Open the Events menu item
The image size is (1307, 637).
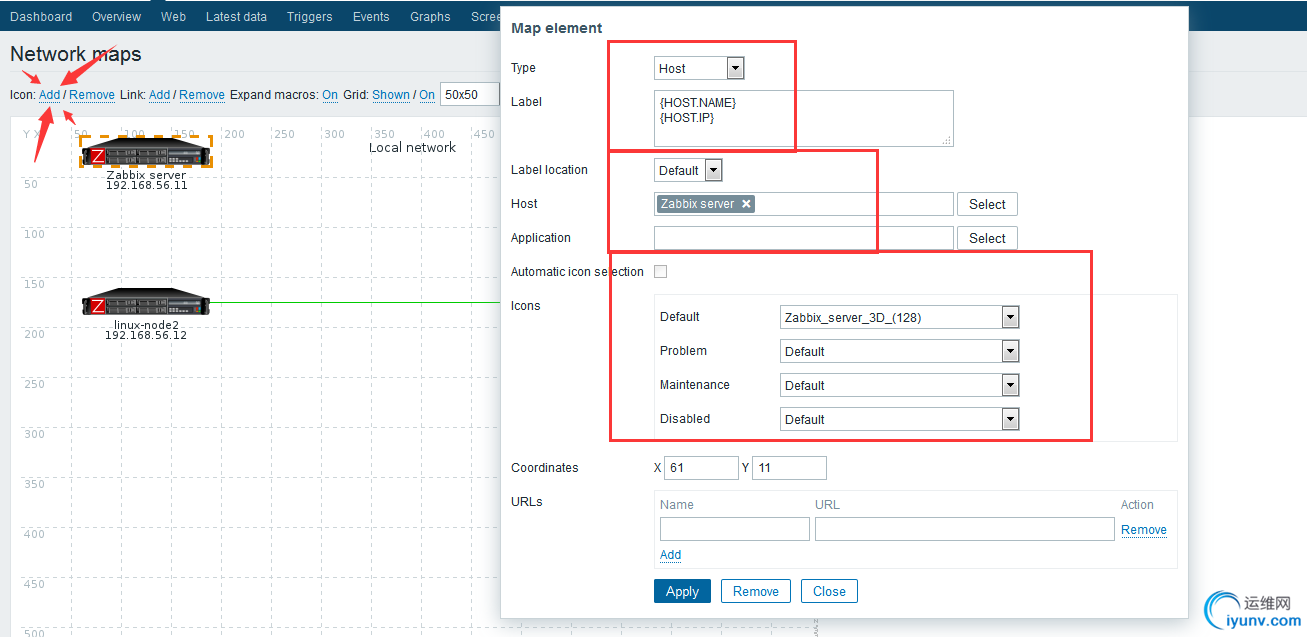click(x=371, y=16)
